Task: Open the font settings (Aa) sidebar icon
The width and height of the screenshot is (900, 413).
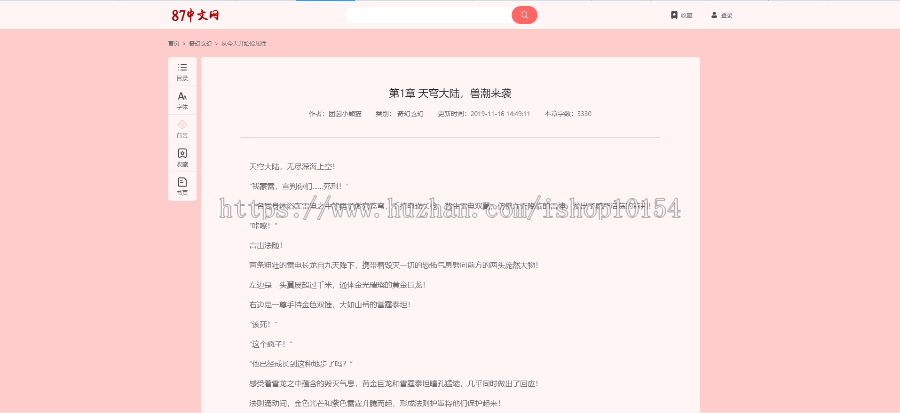Action: coord(182,100)
